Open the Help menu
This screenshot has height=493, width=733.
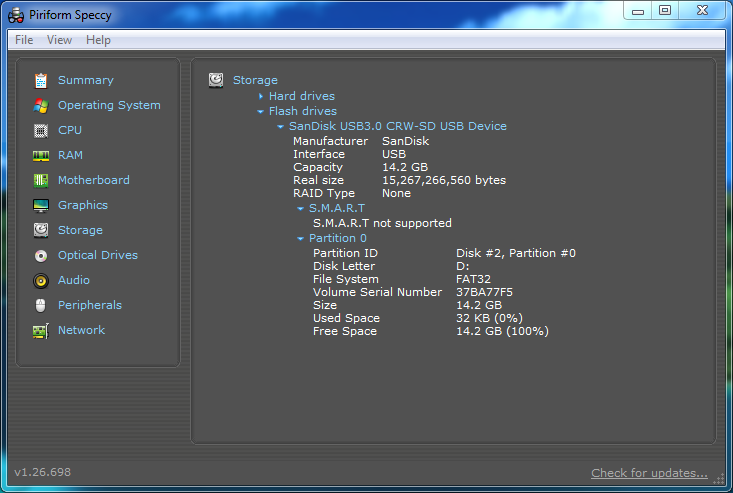click(x=98, y=40)
